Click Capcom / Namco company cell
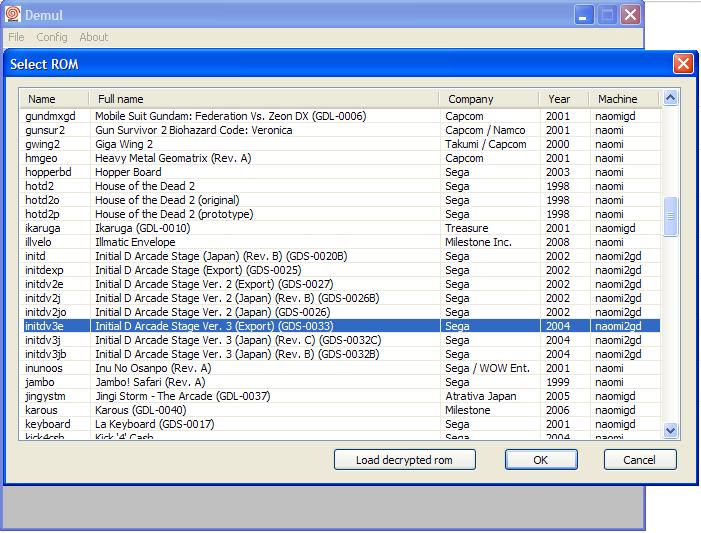Screen dimensions: 701x533 point(485,130)
